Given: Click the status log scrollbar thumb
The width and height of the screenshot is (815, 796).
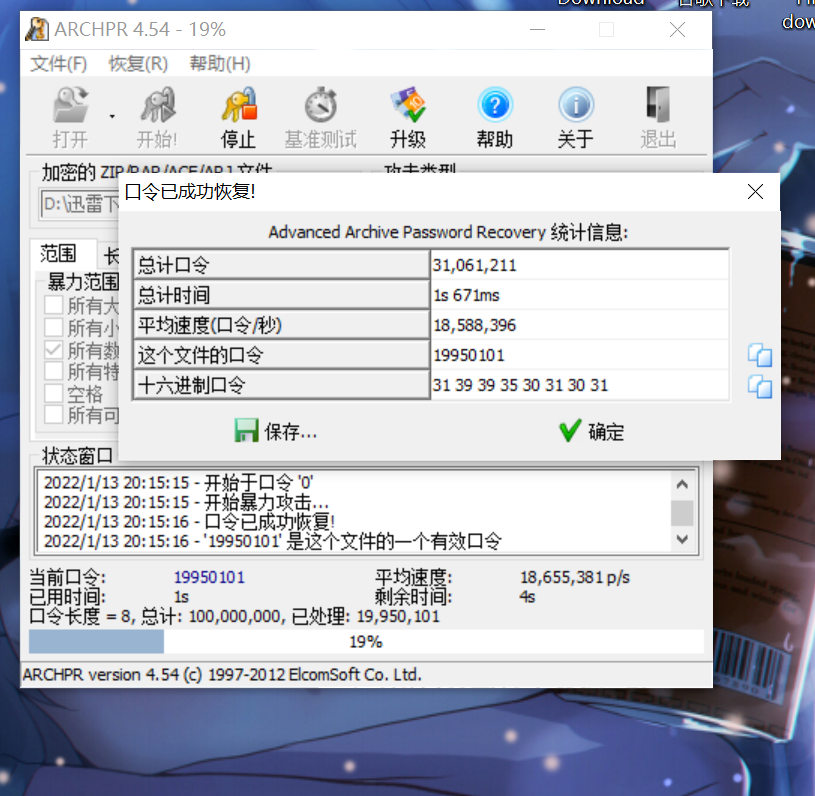Looking at the screenshot, I should tap(682, 513).
